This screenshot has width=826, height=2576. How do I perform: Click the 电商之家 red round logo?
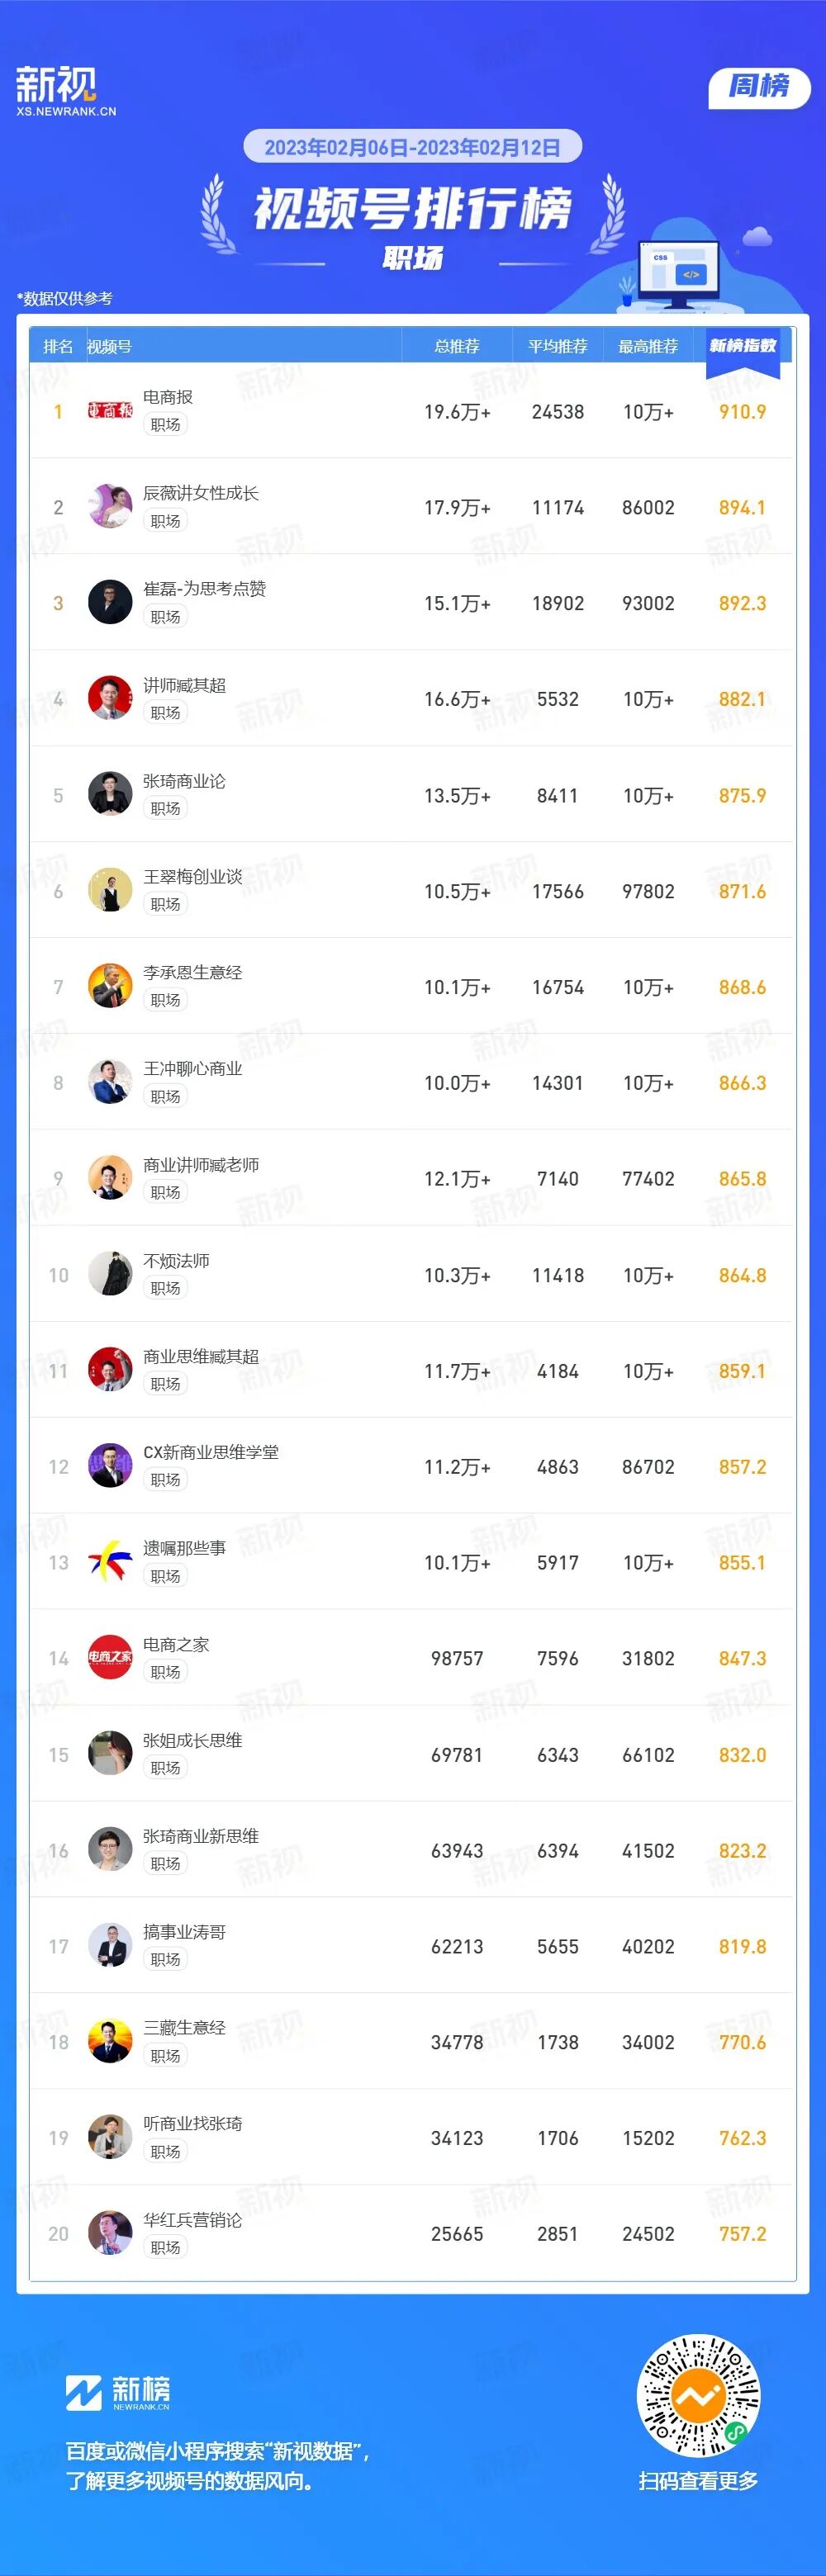(110, 1657)
